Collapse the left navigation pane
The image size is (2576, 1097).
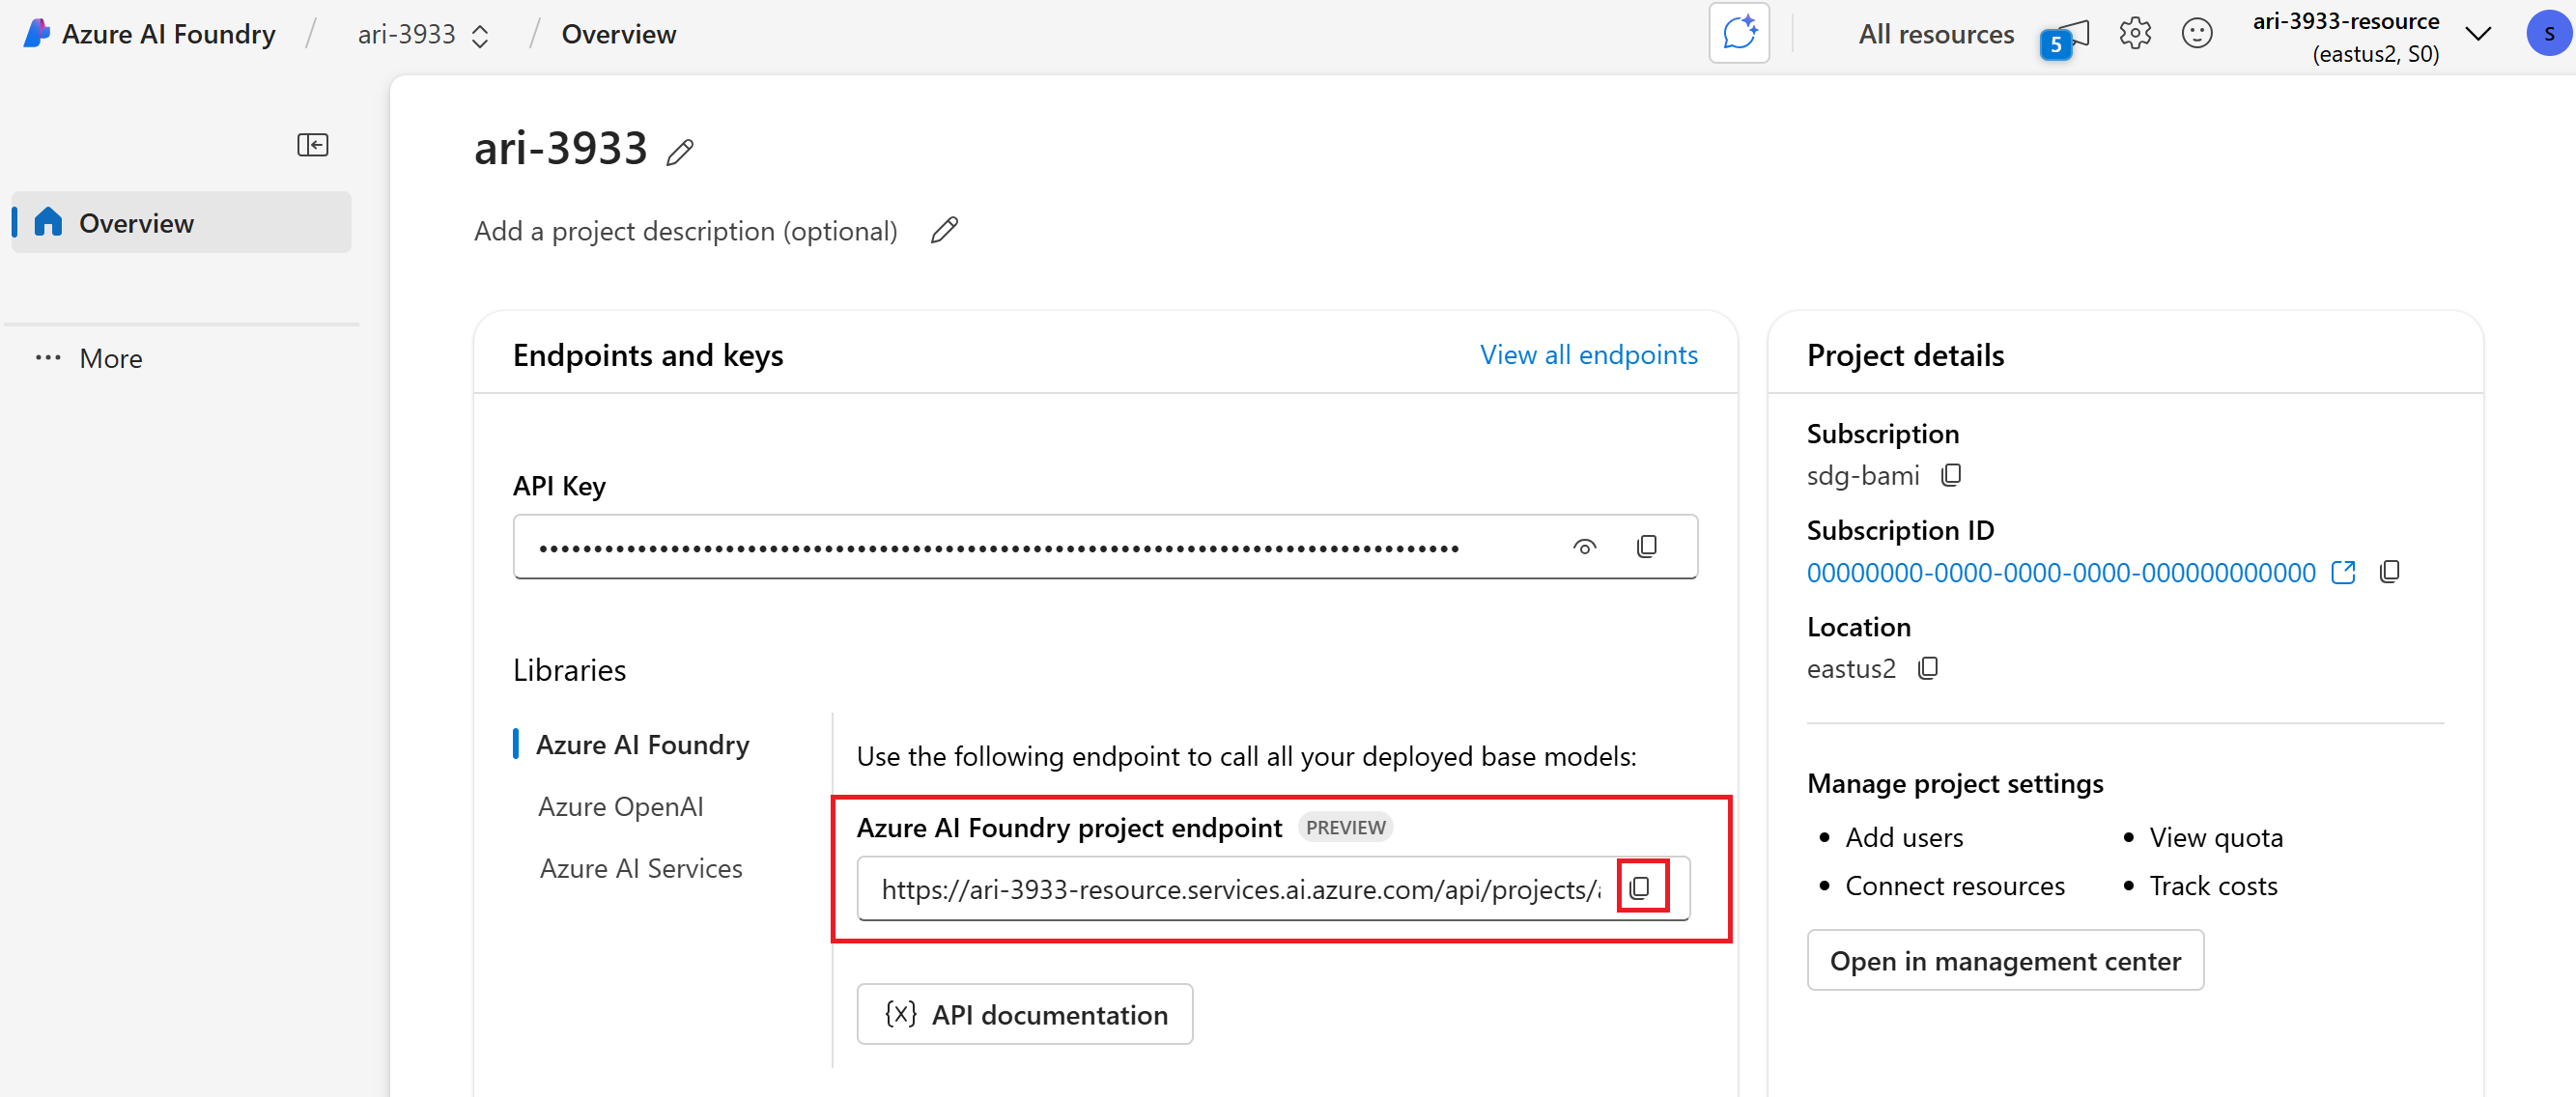coord(313,144)
